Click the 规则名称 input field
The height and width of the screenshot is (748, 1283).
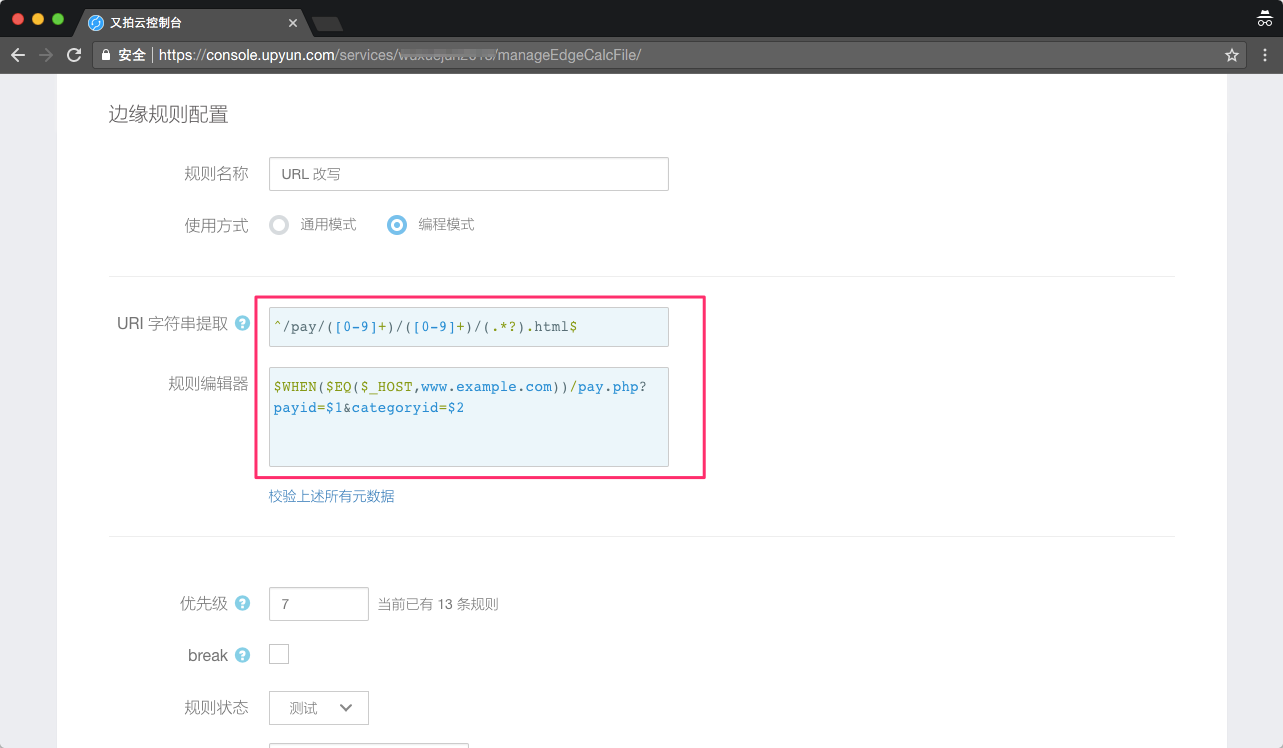(x=468, y=174)
